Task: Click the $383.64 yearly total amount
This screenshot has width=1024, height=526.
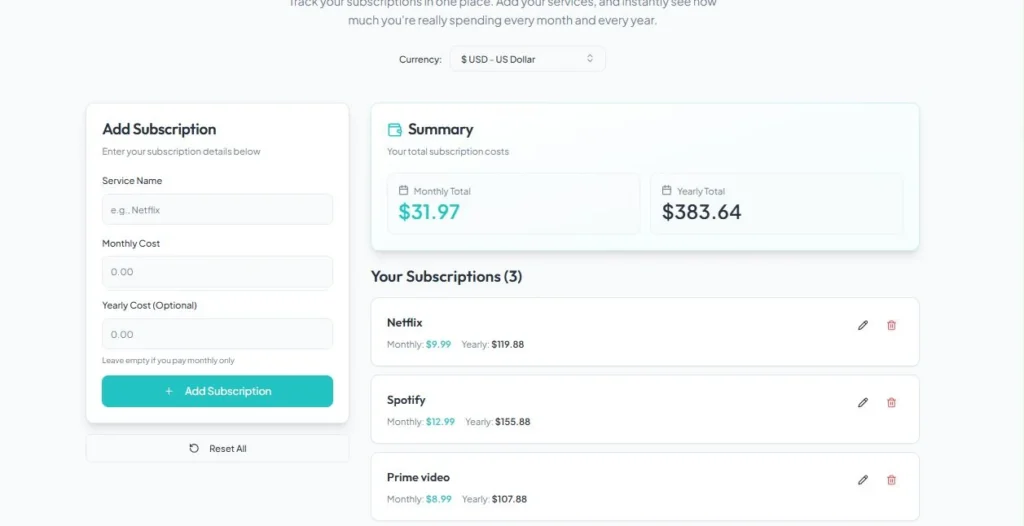Action: tap(701, 212)
